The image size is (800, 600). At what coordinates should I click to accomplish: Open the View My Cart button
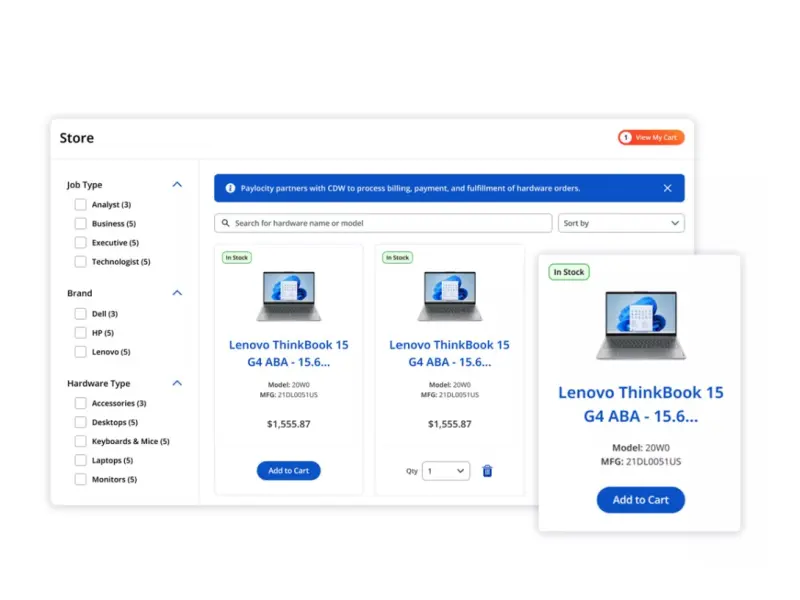pyautogui.click(x=651, y=137)
